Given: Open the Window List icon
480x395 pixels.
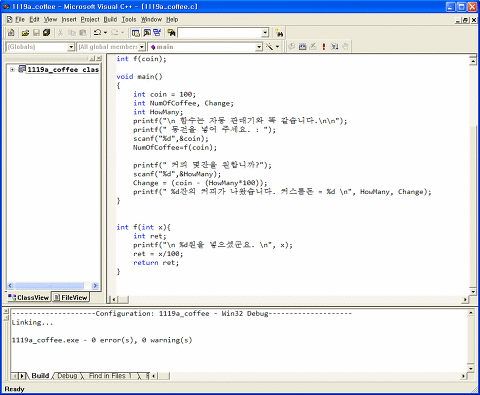Looking at the screenshot, I should (x=157, y=33).
